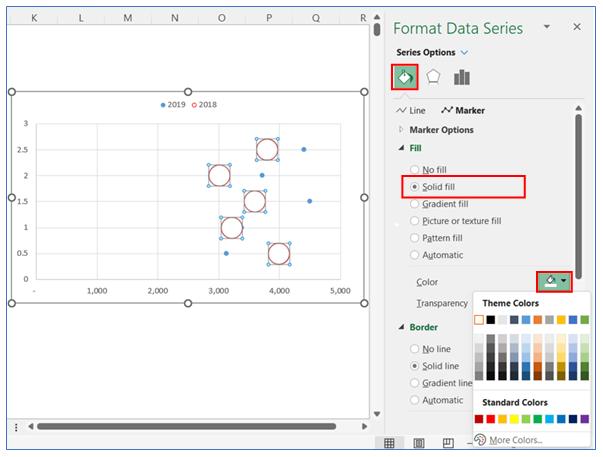Open the Effects pentagon tab
The width and height of the screenshot is (603, 457).
(x=433, y=77)
